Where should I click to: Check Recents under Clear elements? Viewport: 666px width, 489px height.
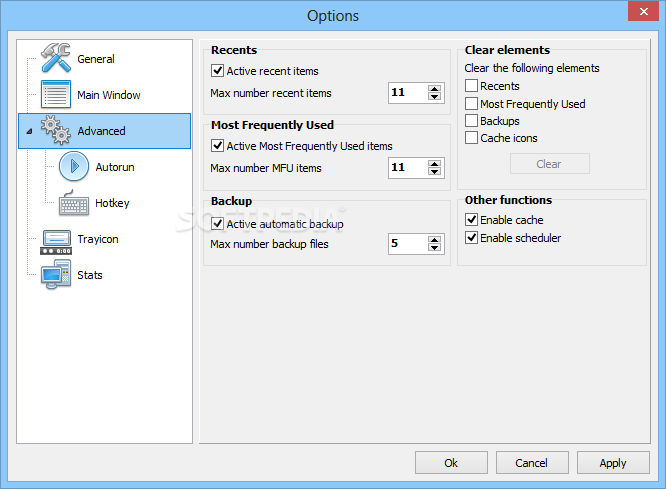(471, 85)
